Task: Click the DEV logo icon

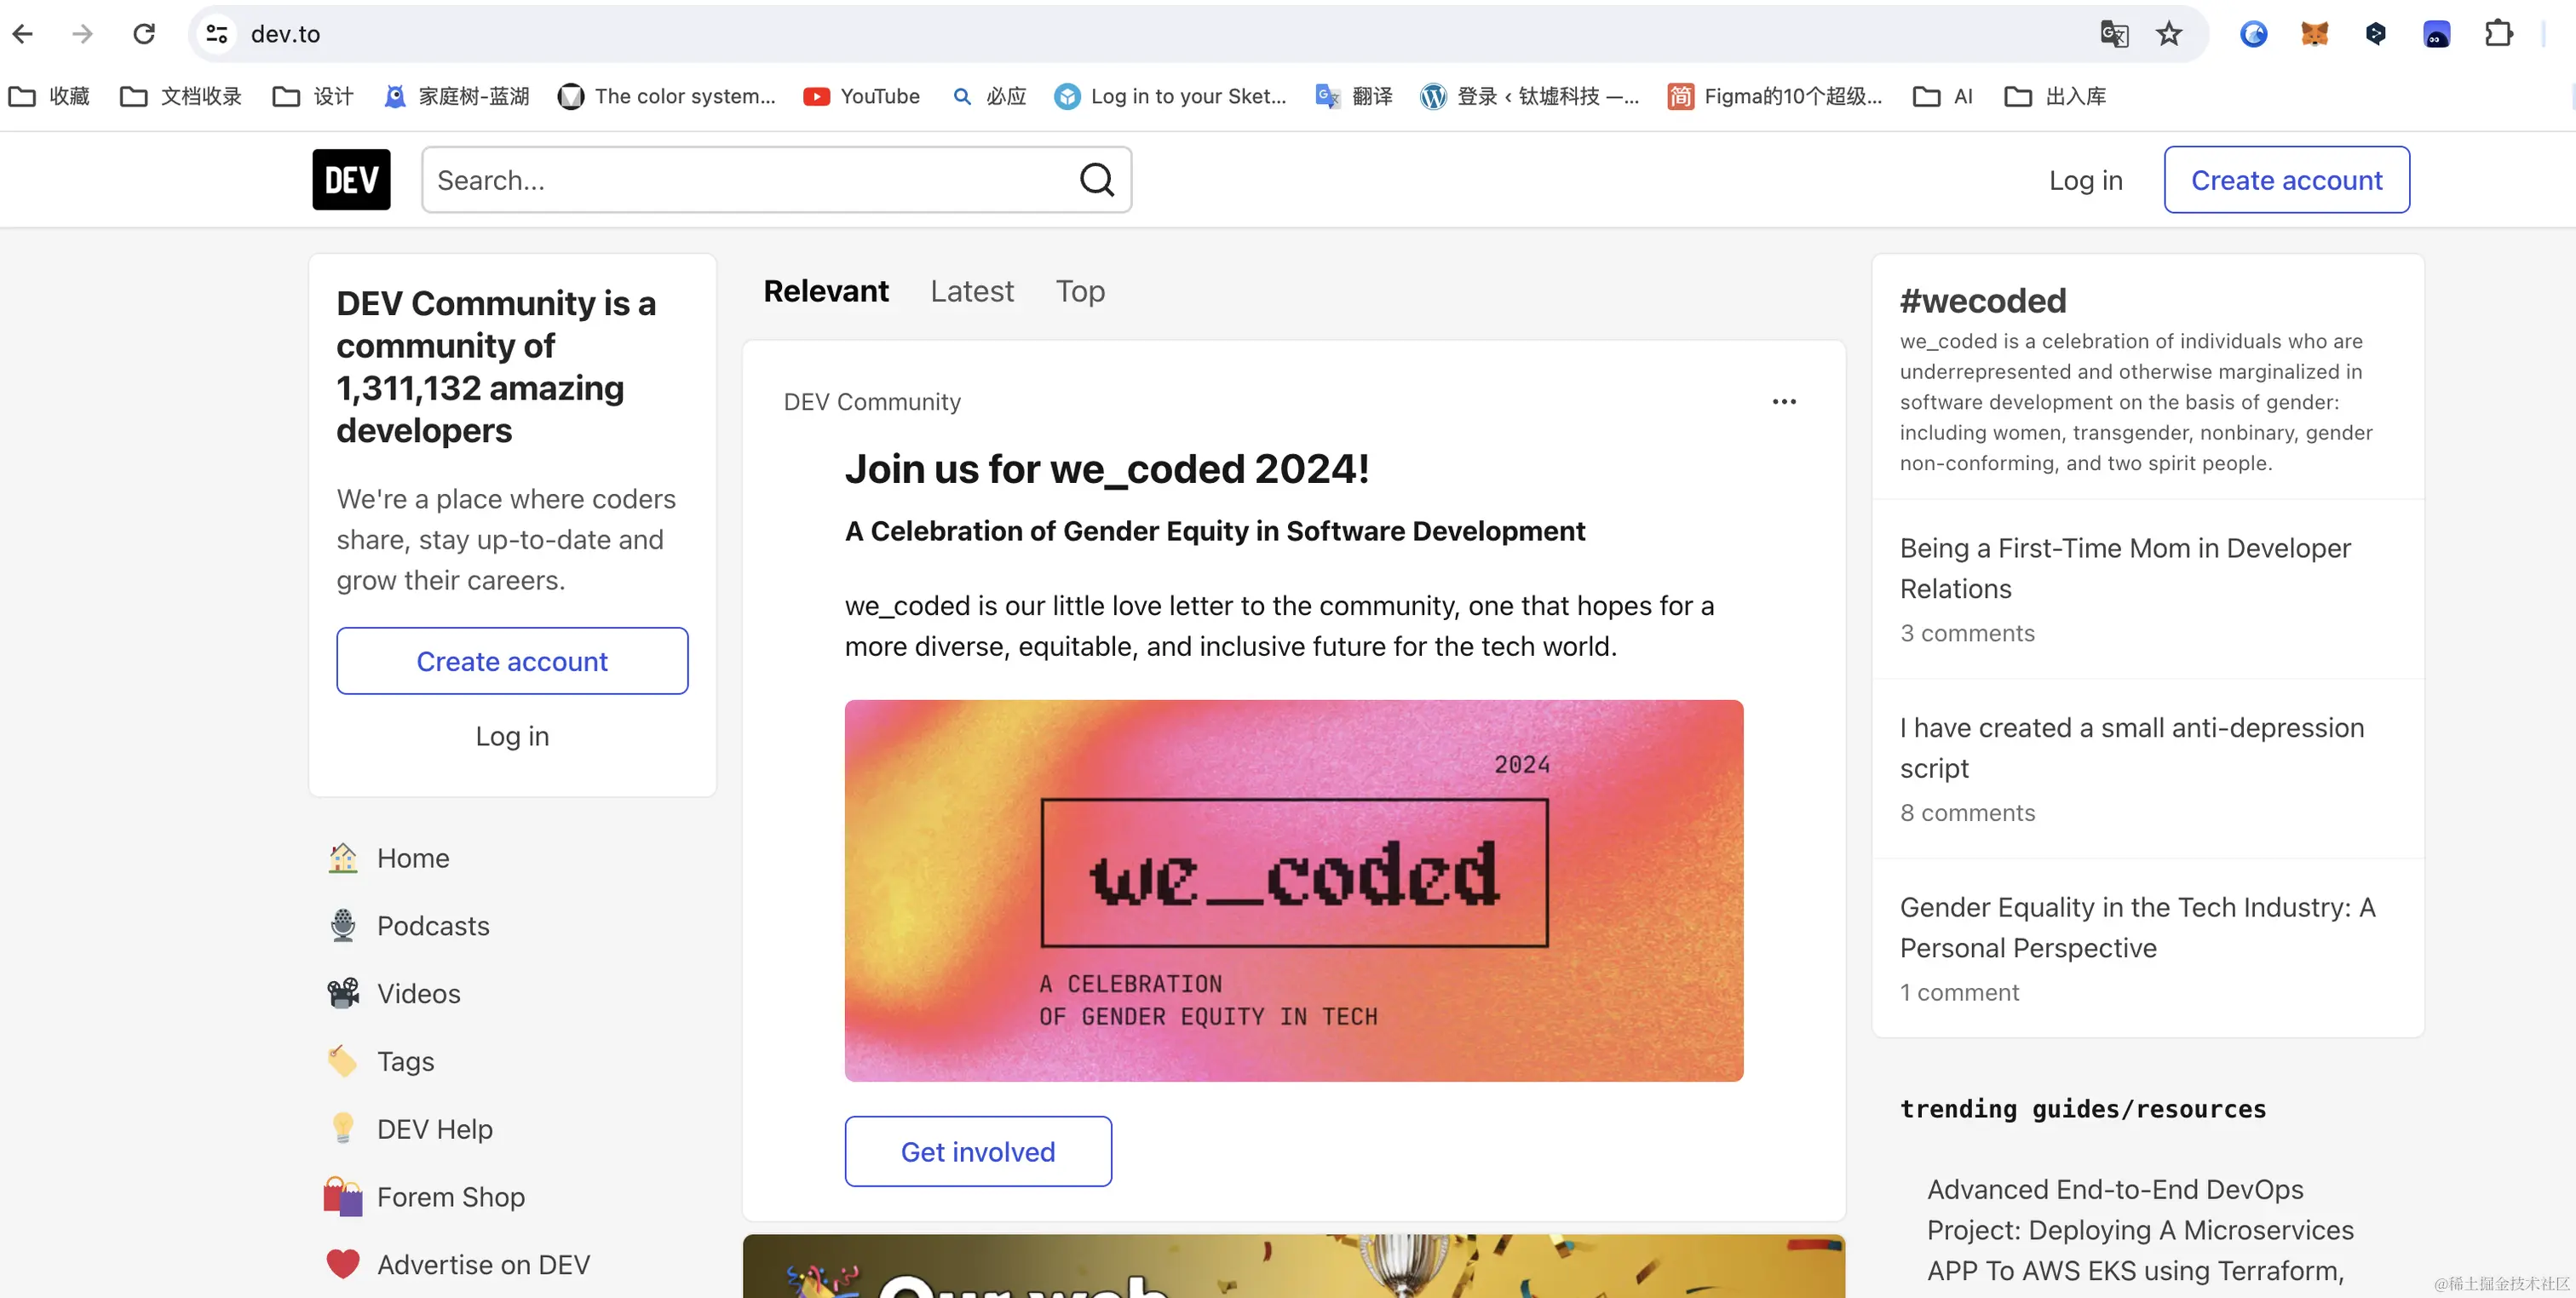Action: (x=351, y=180)
